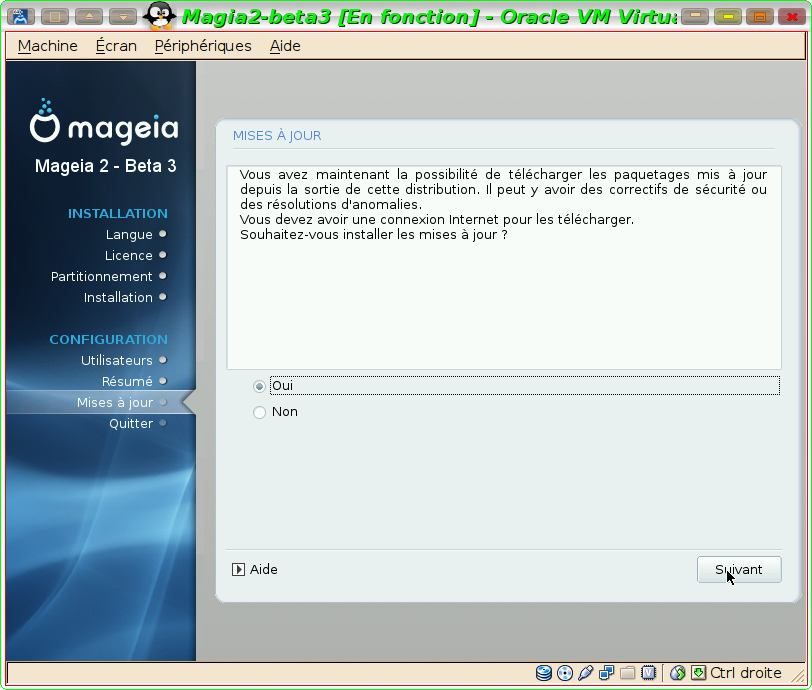
Task: Select the Non radio button
Action: (x=259, y=412)
